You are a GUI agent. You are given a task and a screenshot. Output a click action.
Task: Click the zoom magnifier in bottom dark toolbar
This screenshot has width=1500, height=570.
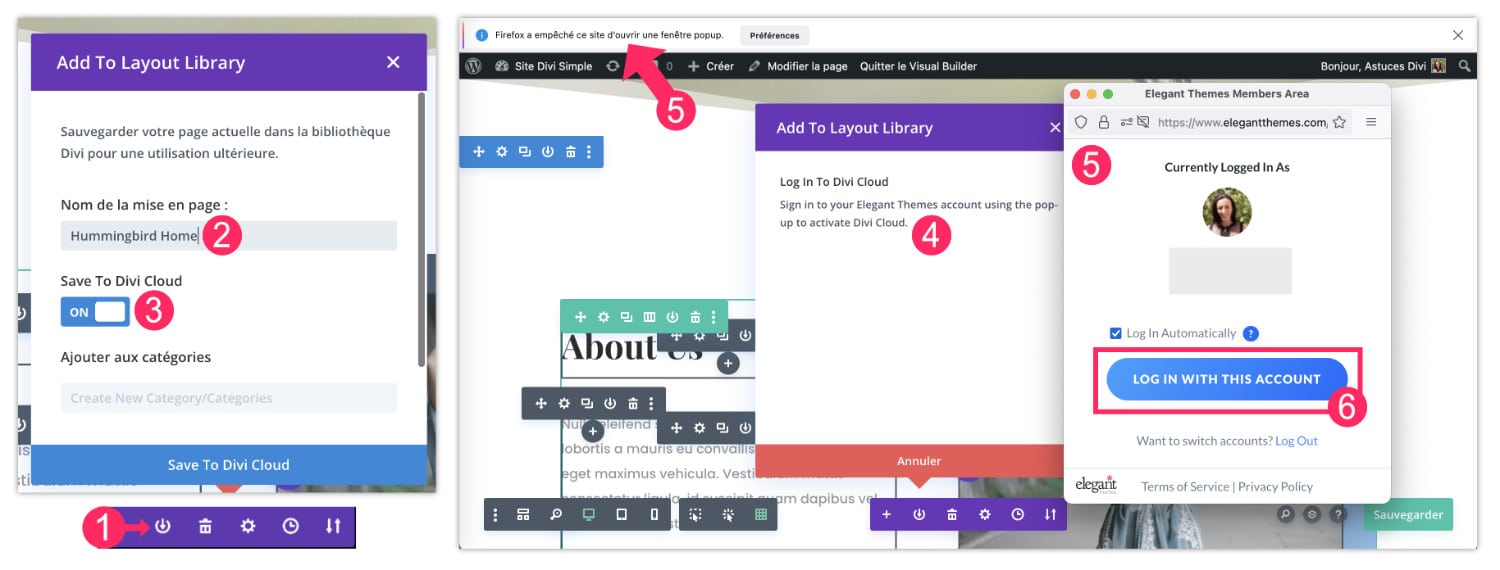(x=555, y=514)
